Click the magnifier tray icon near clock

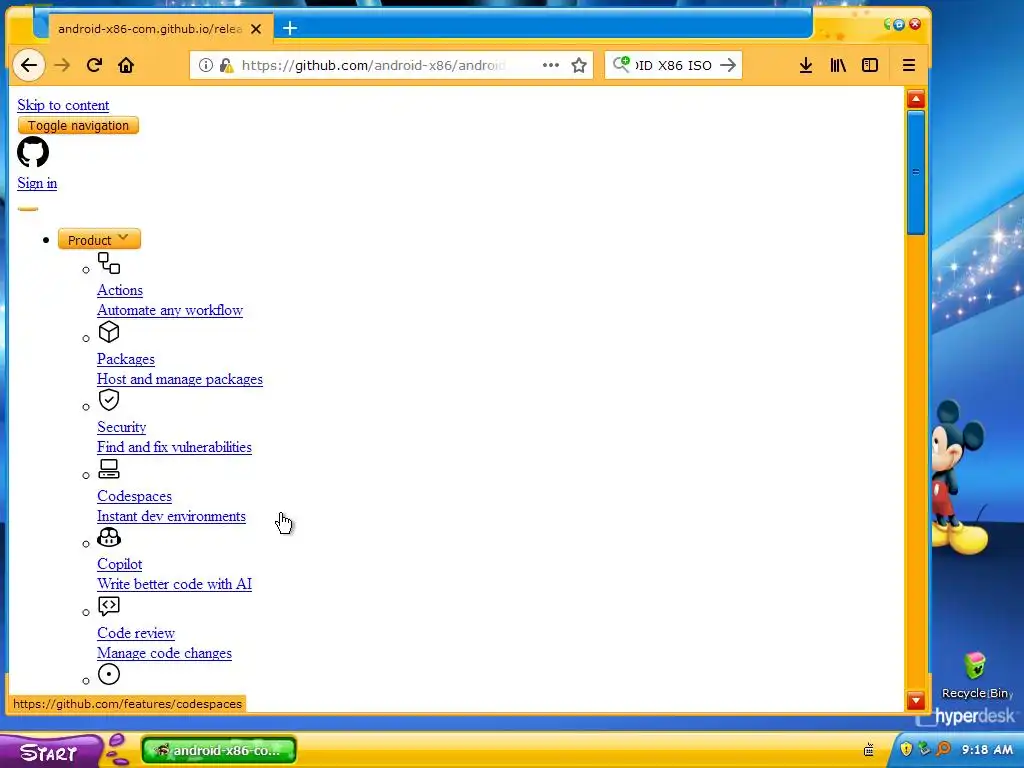pyautogui.click(x=944, y=749)
